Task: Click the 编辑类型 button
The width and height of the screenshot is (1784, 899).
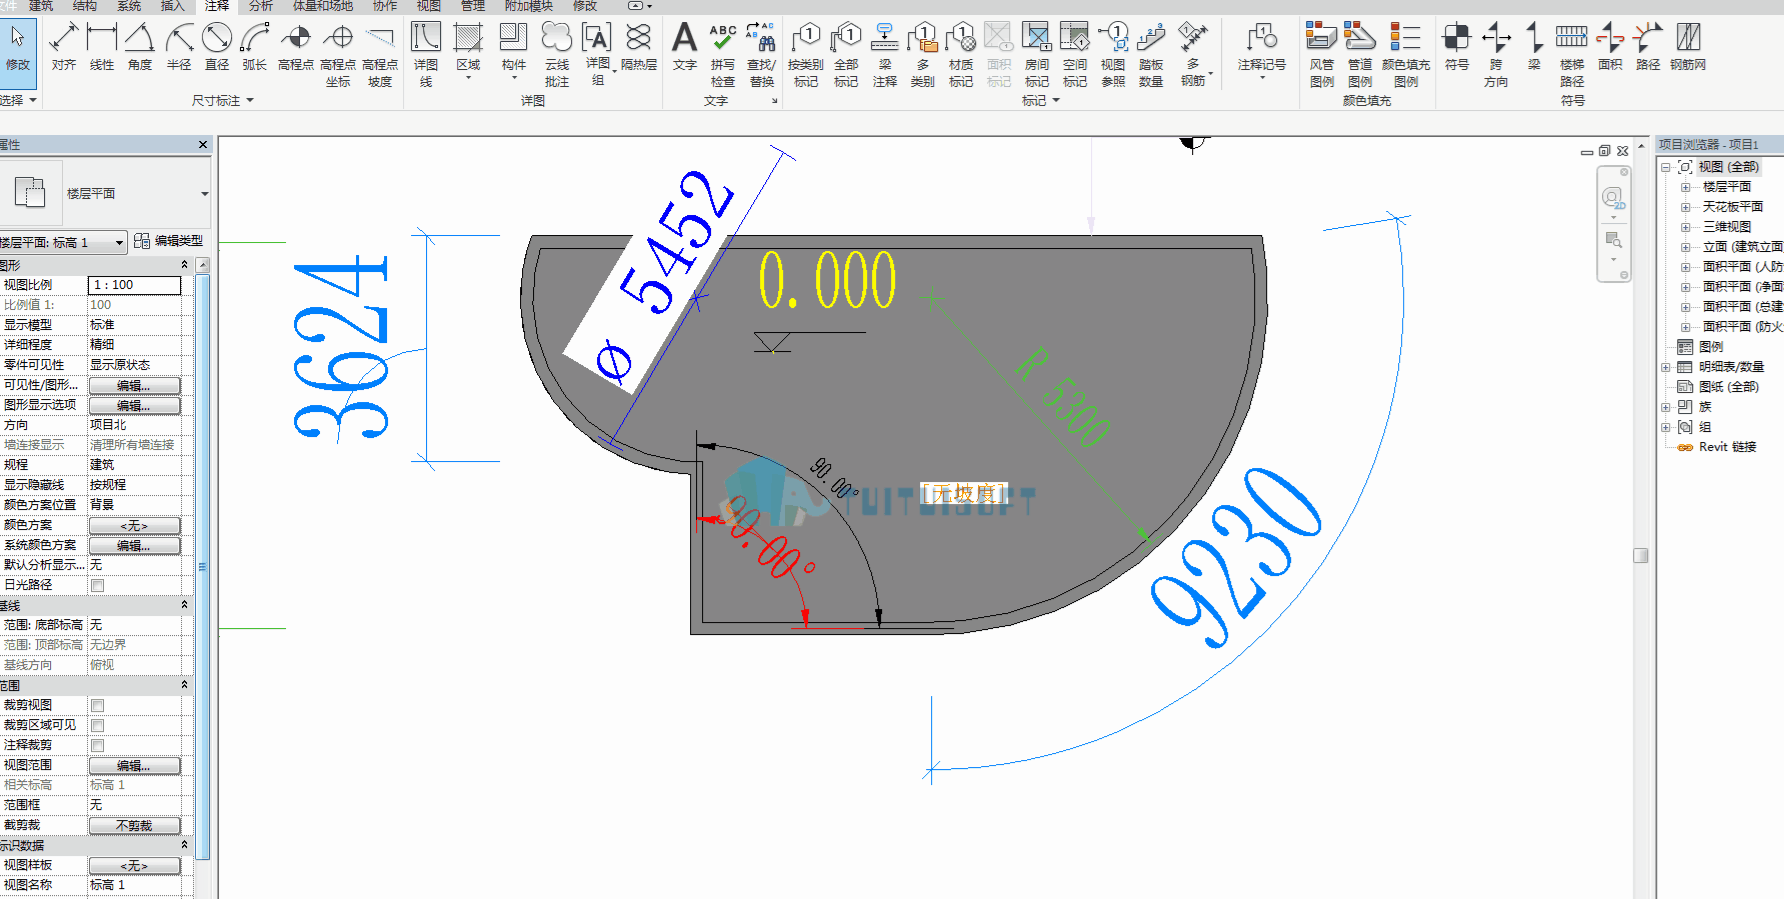Action: [x=169, y=241]
